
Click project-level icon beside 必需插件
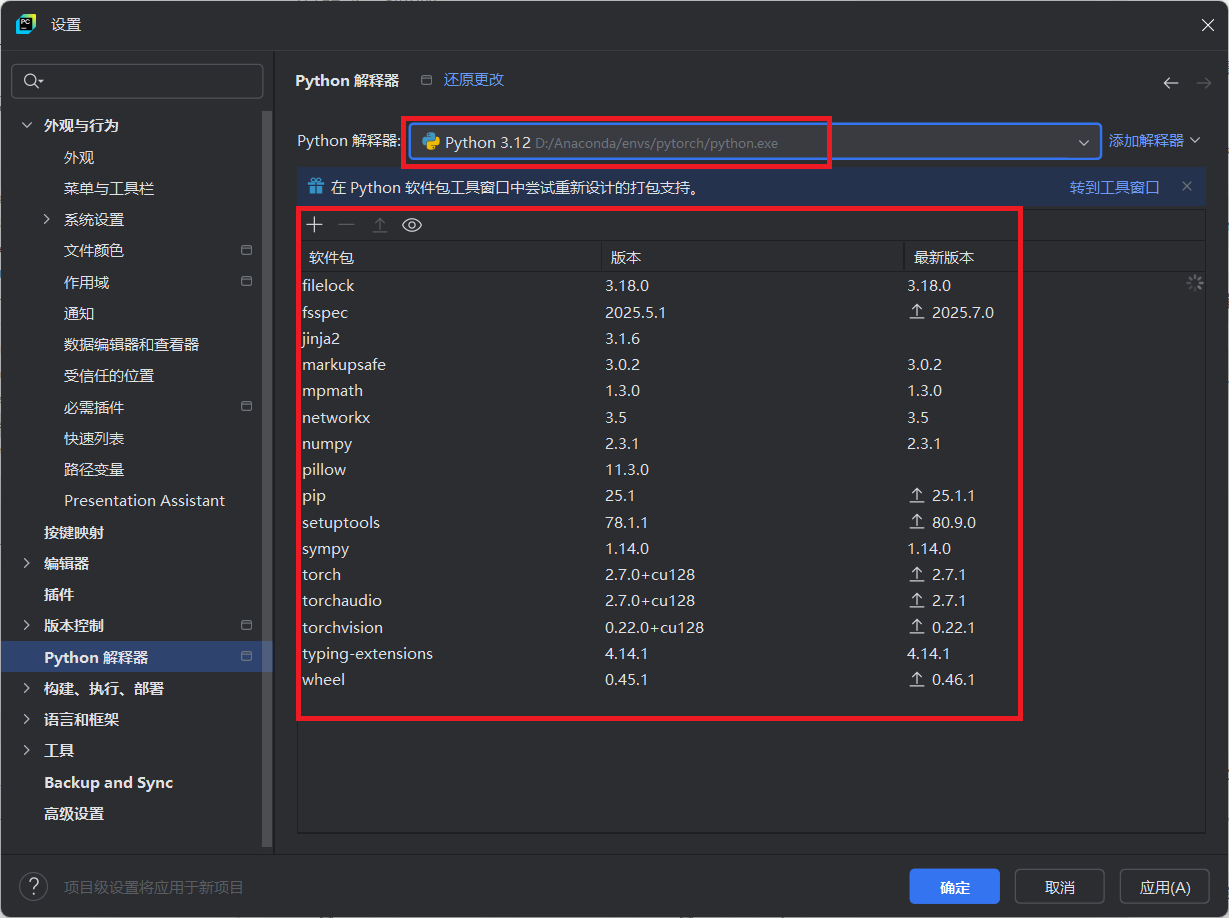247,407
